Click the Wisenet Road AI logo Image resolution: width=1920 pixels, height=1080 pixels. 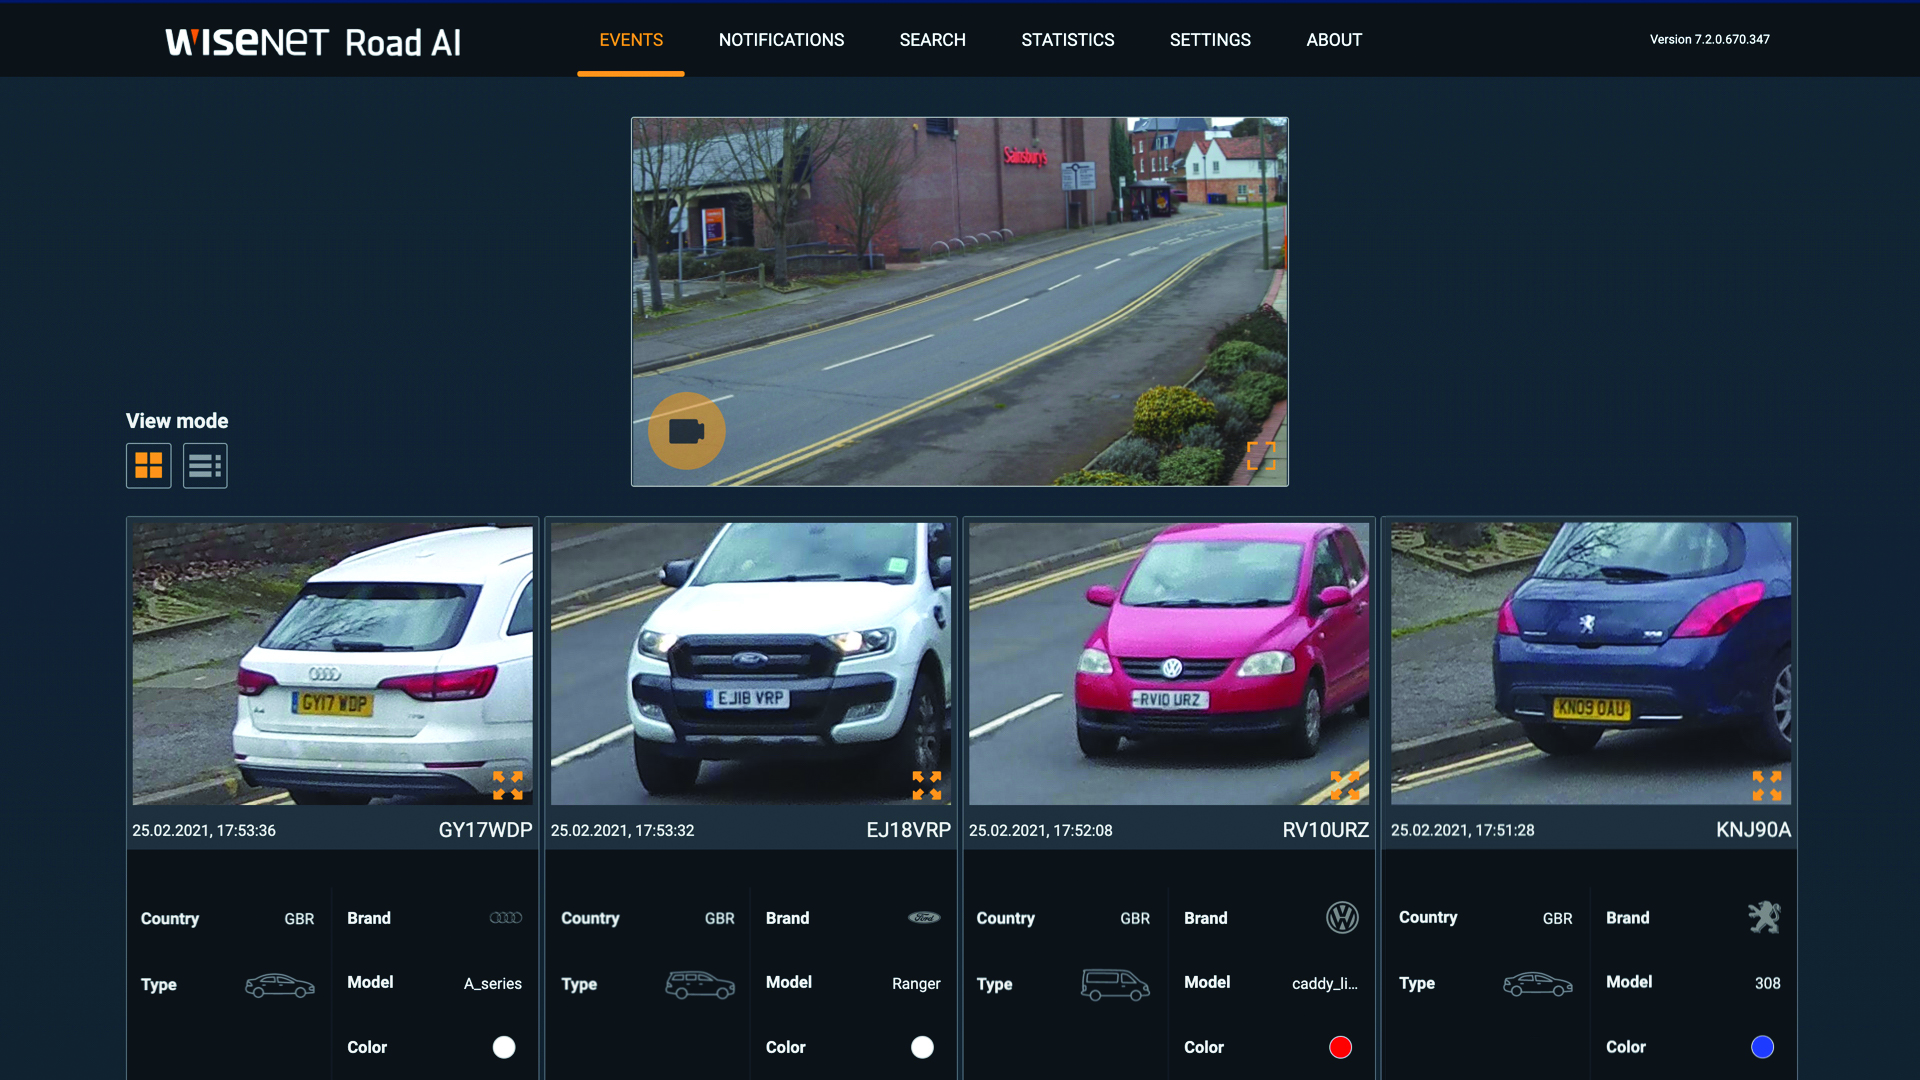pyautogui.click(x=313, y=42)
